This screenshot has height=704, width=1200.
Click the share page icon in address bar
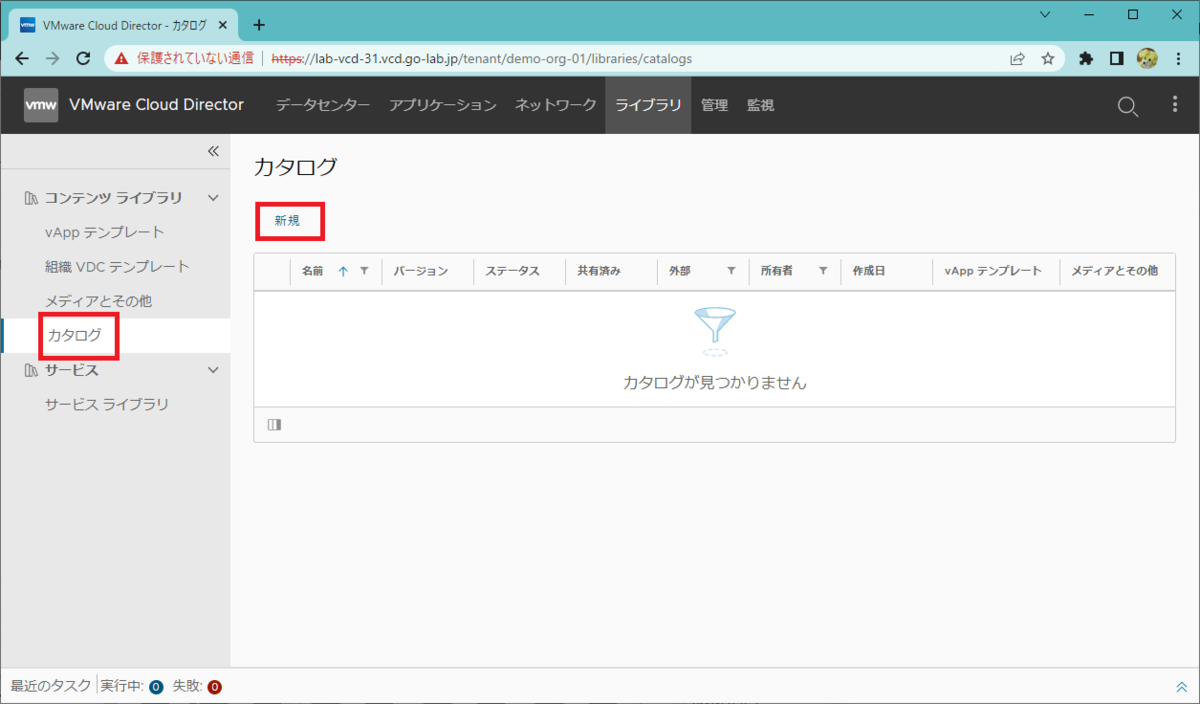[x=1017, y=59]
